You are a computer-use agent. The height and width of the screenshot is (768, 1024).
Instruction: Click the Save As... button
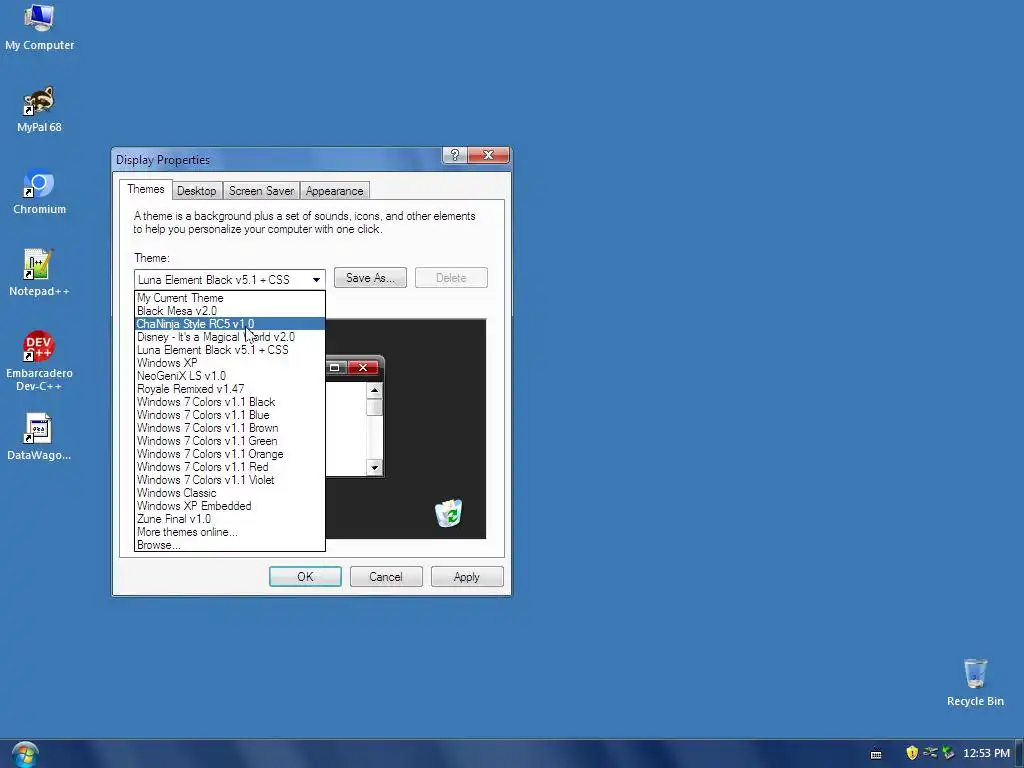coord(370,278)
